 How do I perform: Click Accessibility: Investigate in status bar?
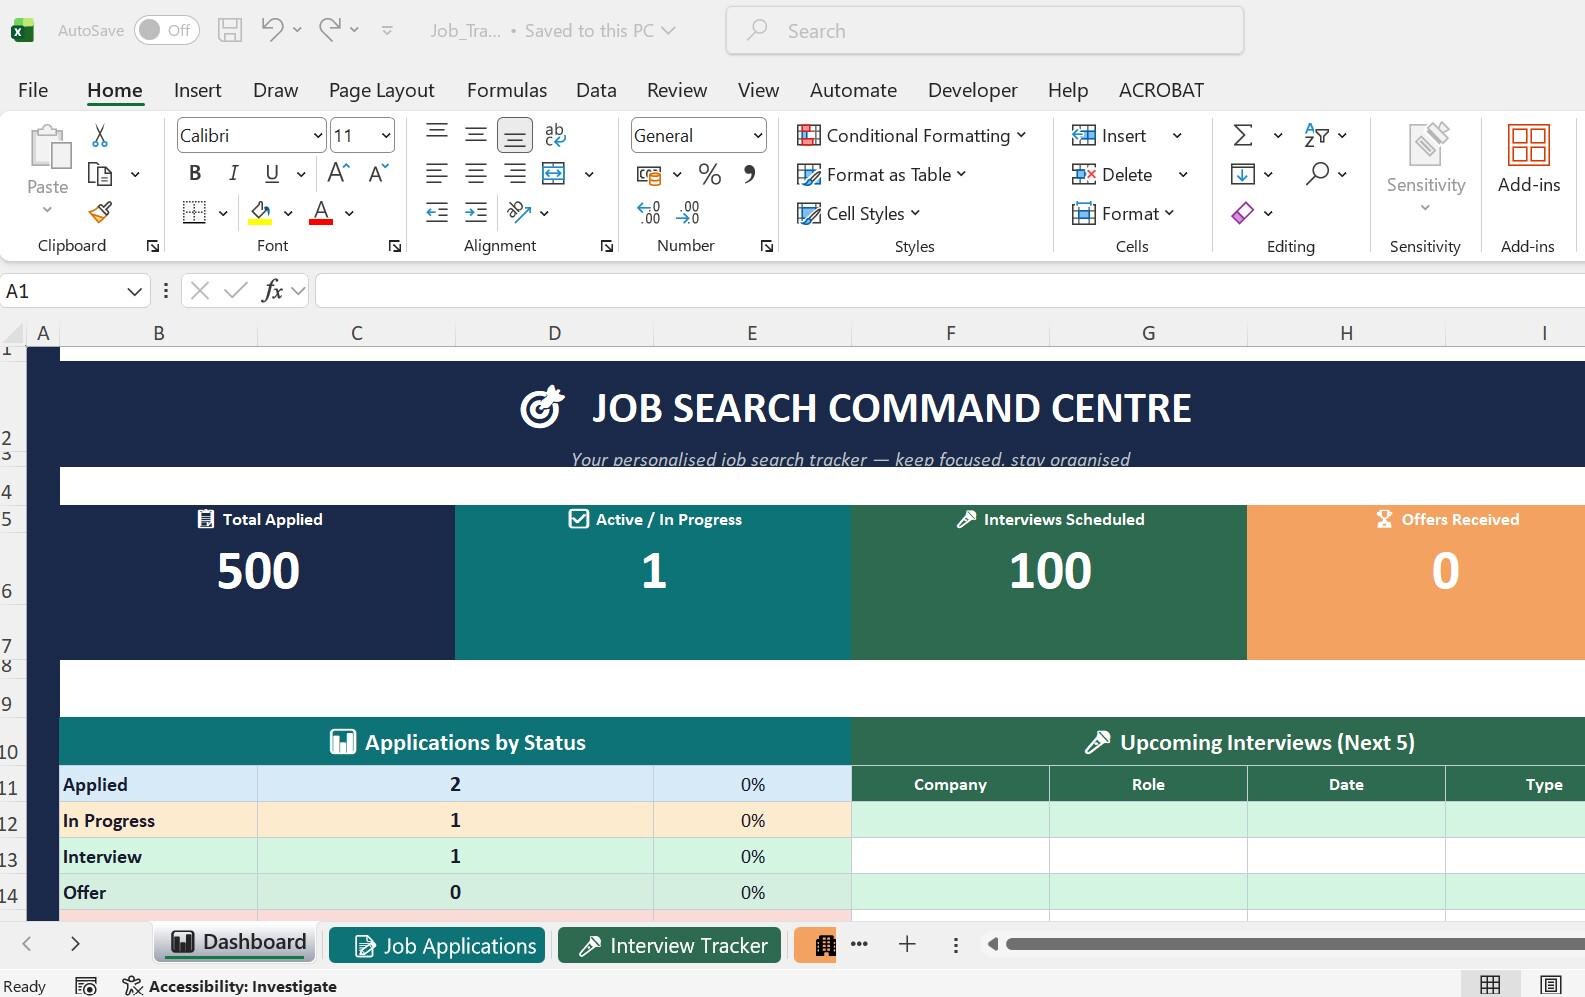pyautogui.click(x=229, y=986)
